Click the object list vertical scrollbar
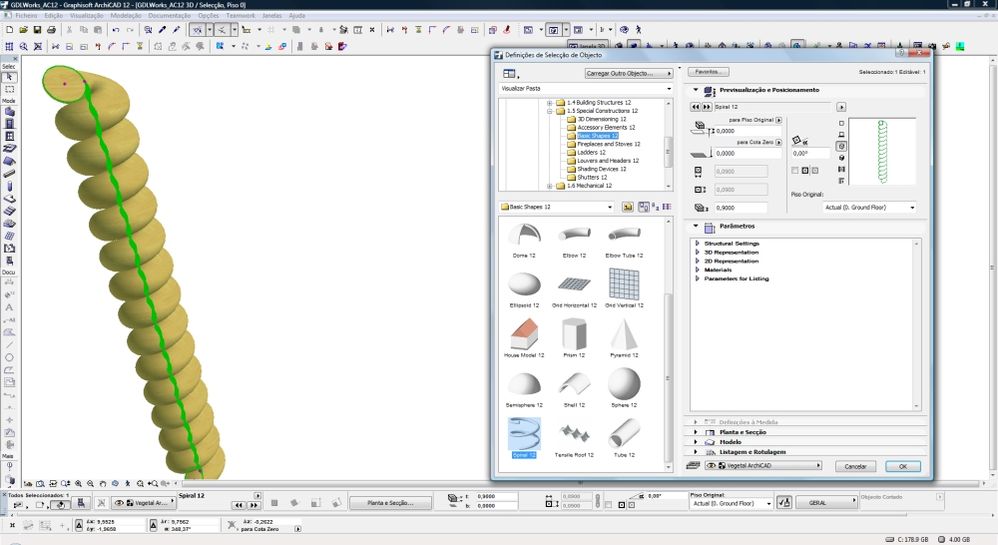This screenshot has height=545, width=998. point(668,344)
